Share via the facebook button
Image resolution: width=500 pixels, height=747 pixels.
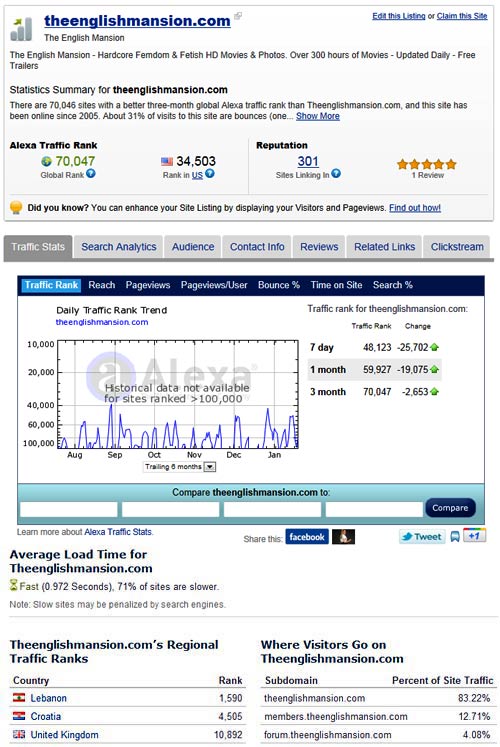[307, 537]
